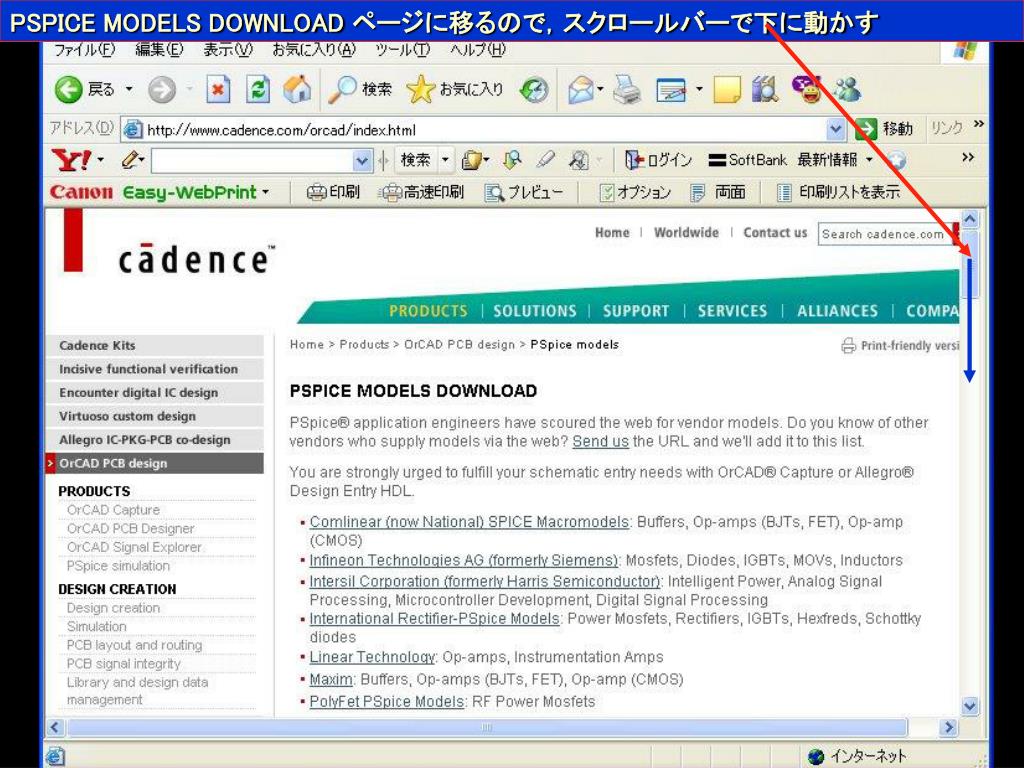Click the pencil icon on the Yahoo toolbar

tap(133, 159)
